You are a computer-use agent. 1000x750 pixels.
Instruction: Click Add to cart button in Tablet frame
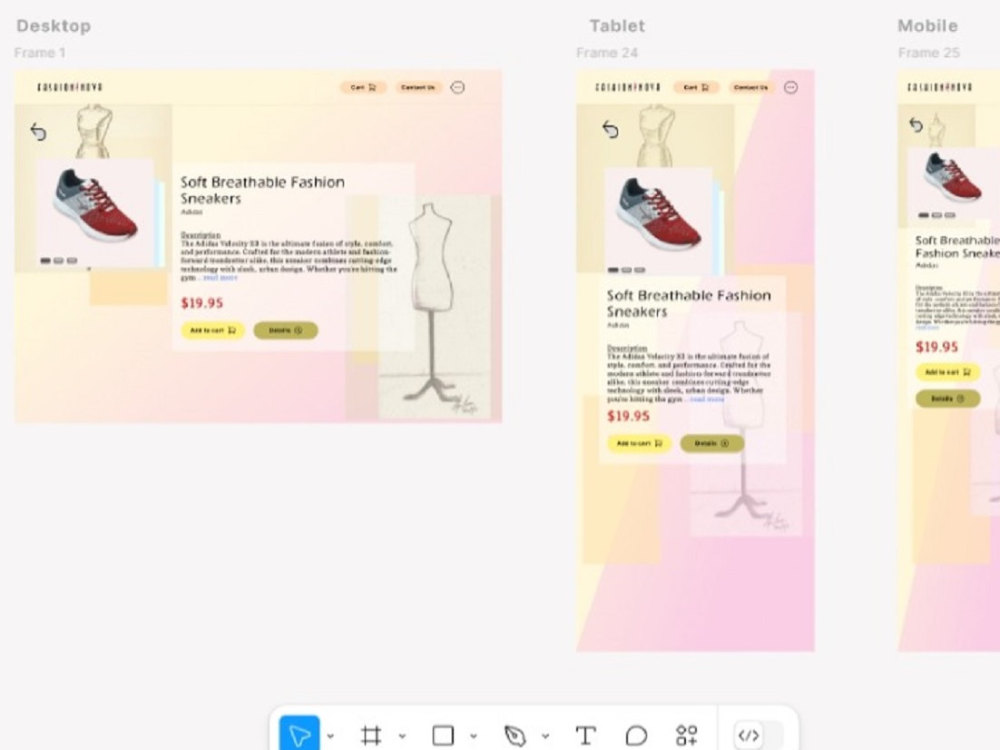point(639,443)
